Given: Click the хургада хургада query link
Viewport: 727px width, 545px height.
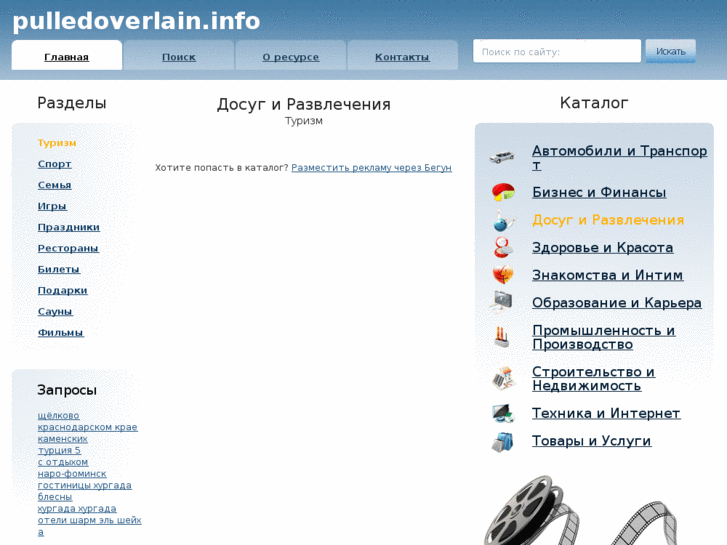Looking at the screenshot, I should click(x=77, y=508).
